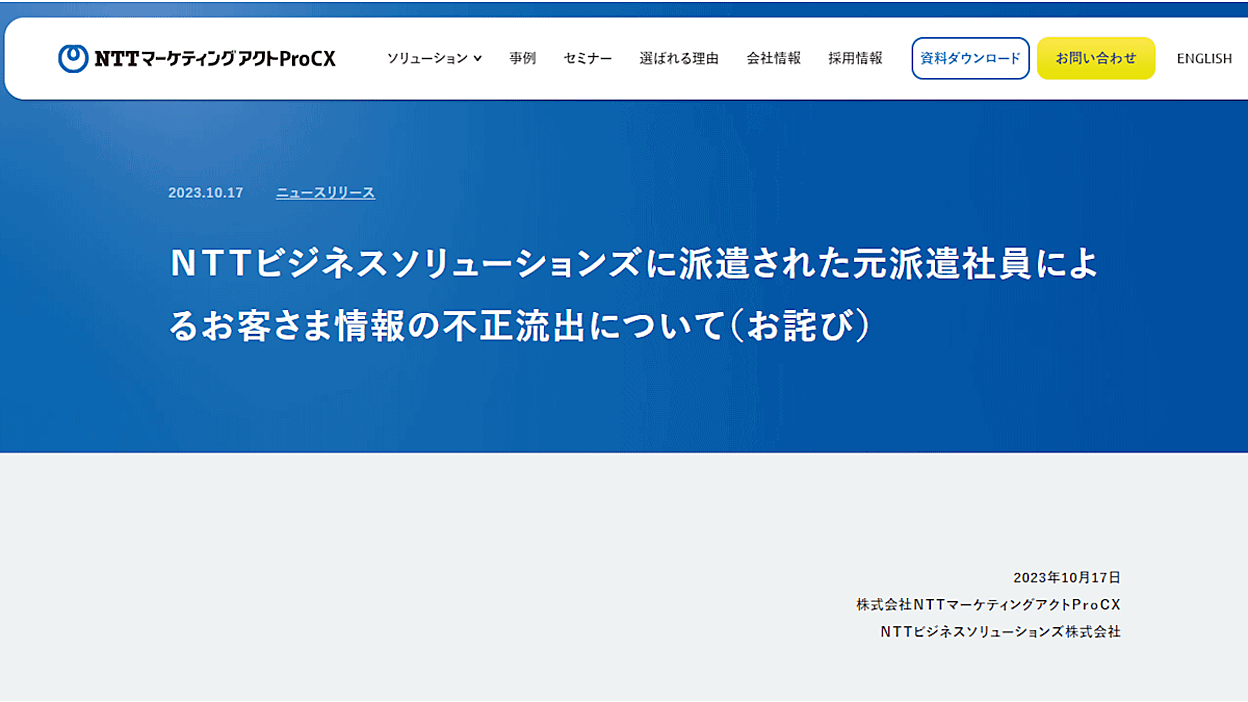1248x702 pixels.
Task: Click the yellow お問い合わせ button
Action: point(1096,58)
